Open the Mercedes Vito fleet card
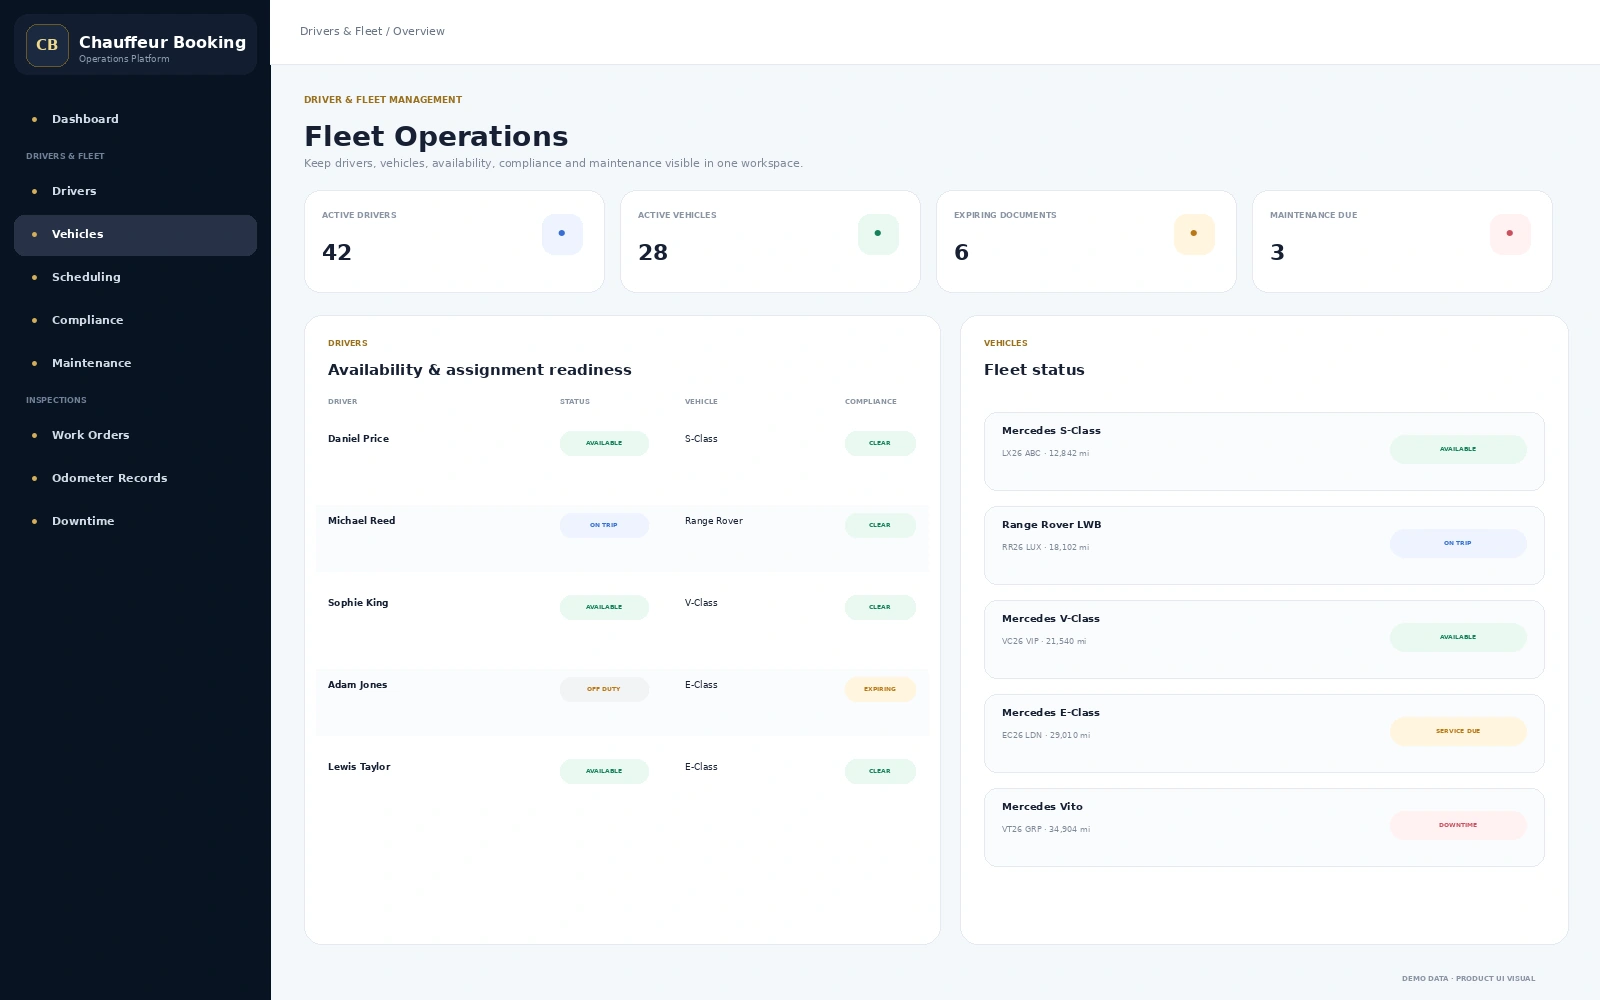The width and height of the screenshot is (1600, 1000). coord(1264,827)
